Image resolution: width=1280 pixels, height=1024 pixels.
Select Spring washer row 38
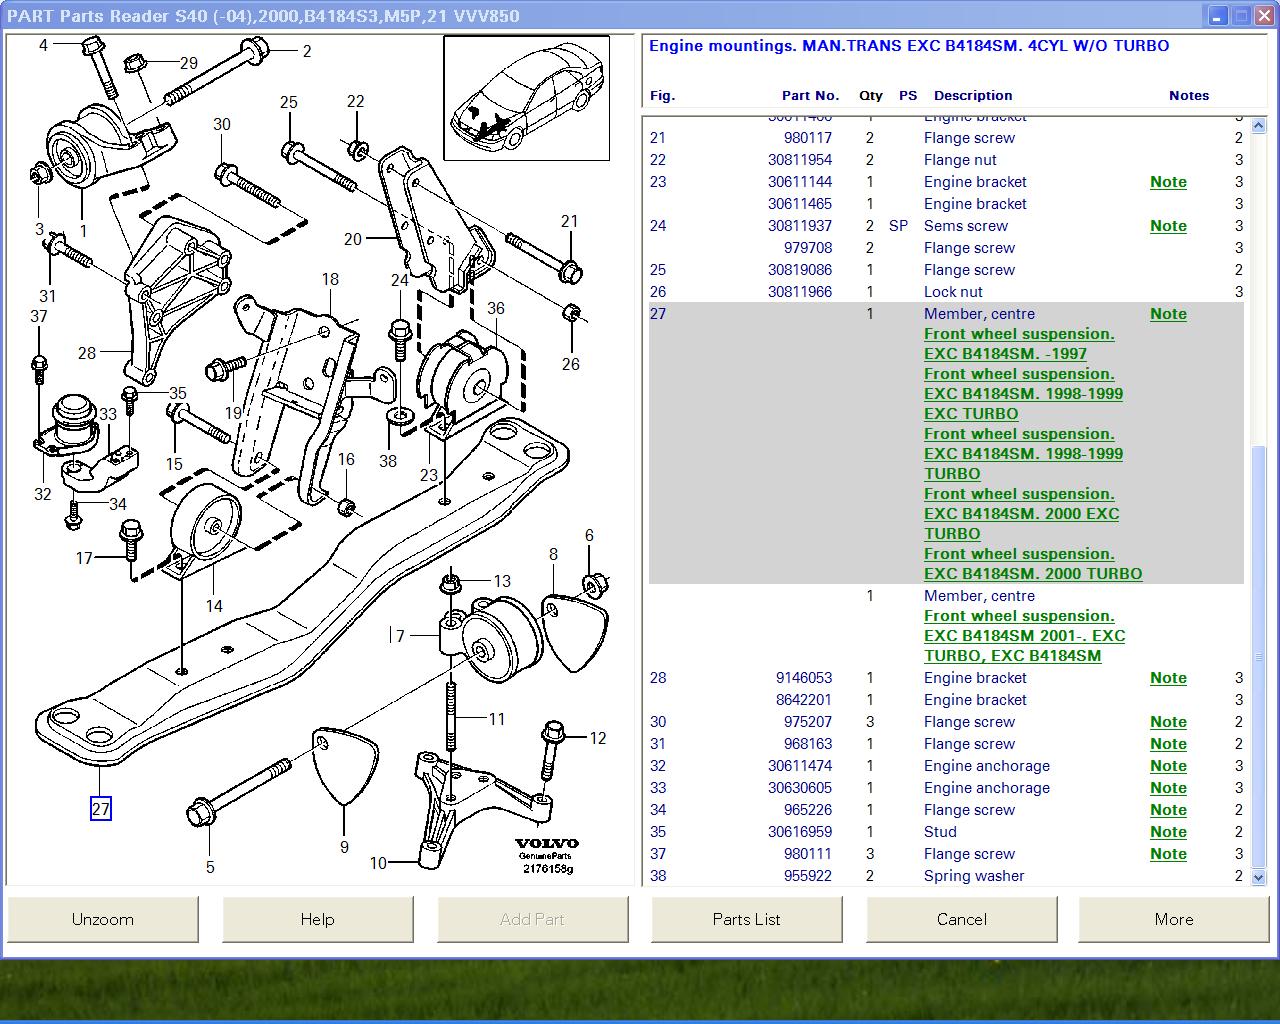946,876
